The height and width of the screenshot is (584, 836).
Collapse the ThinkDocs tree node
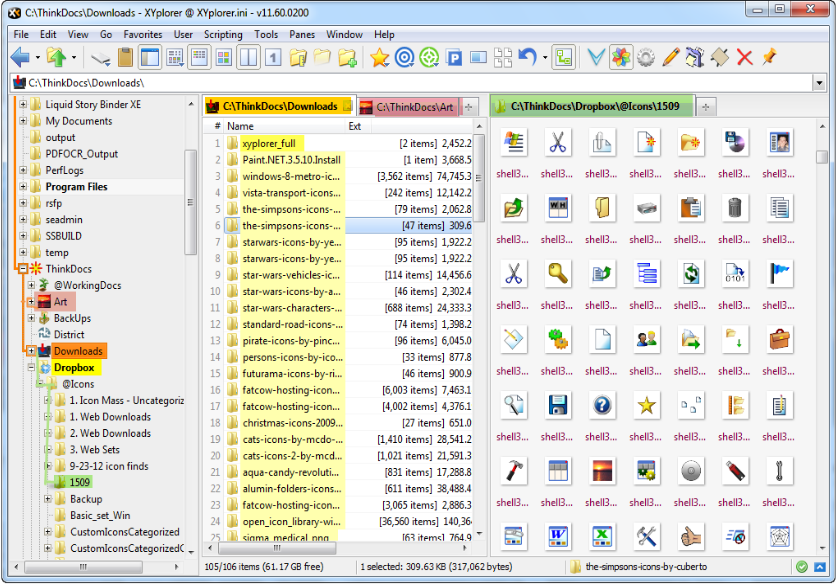[23, 269]
